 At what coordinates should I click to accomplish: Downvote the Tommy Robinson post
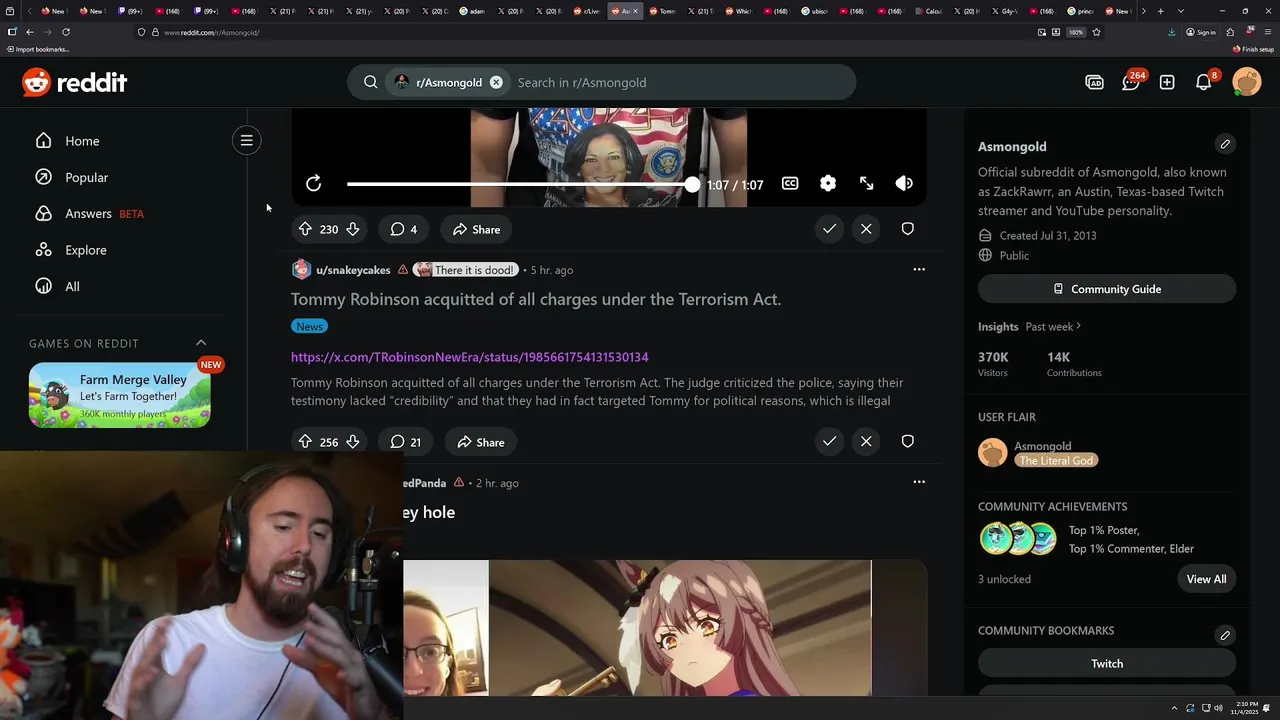pos(352,442)
